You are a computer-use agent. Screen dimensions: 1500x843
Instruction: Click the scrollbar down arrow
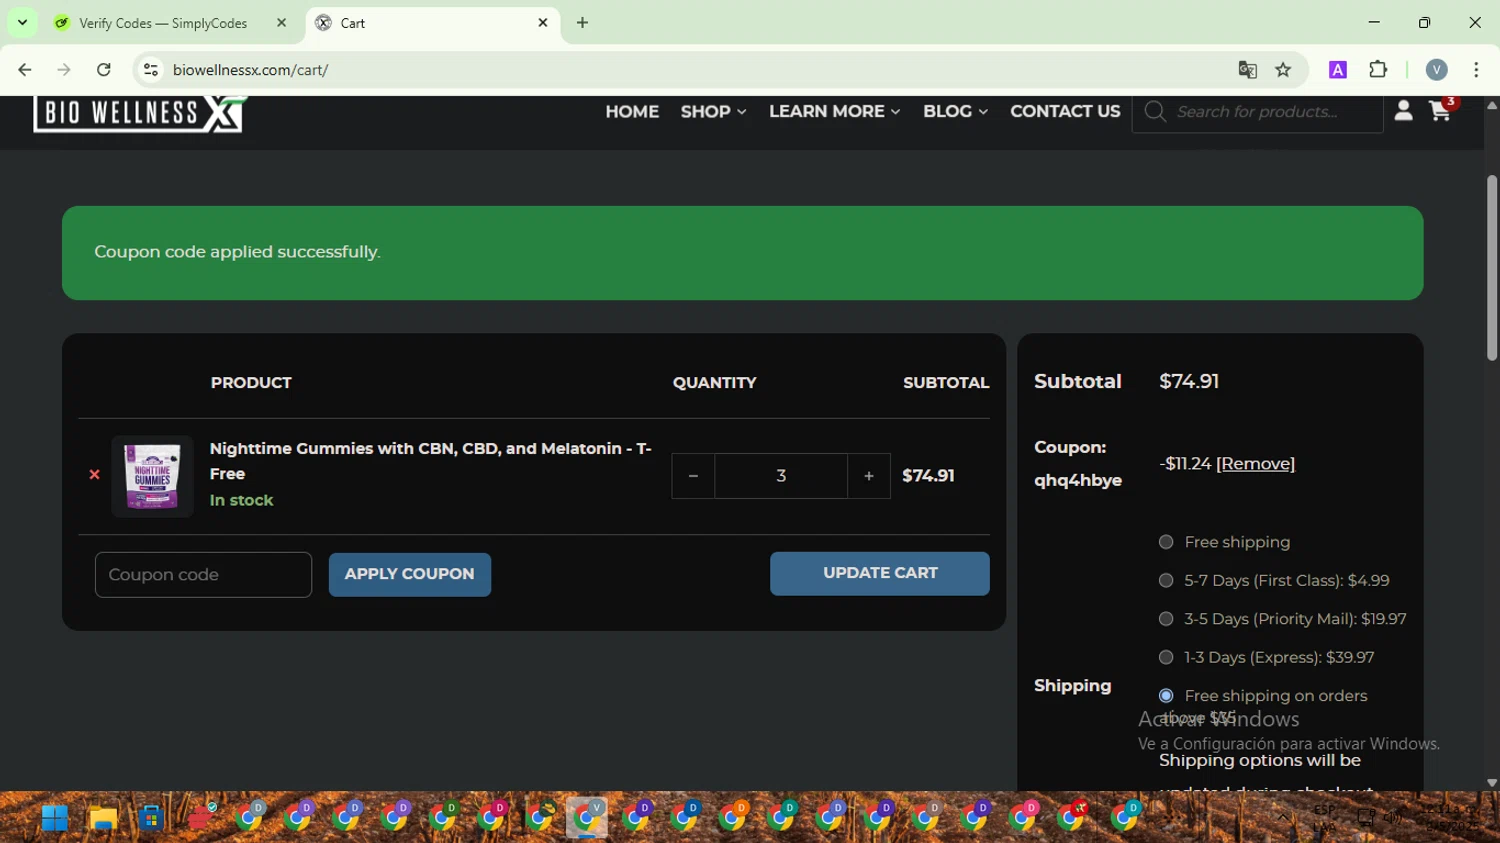click(x=1492, y=783)
